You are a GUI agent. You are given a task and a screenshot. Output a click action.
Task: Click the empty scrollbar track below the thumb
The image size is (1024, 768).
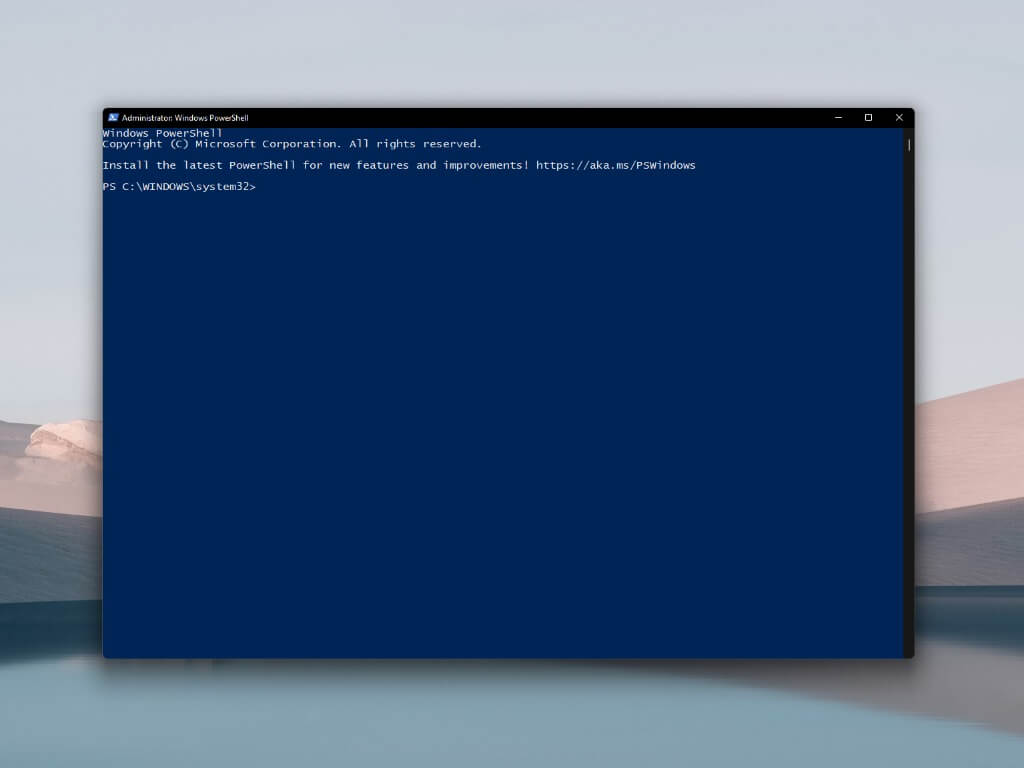pos(908,400)
